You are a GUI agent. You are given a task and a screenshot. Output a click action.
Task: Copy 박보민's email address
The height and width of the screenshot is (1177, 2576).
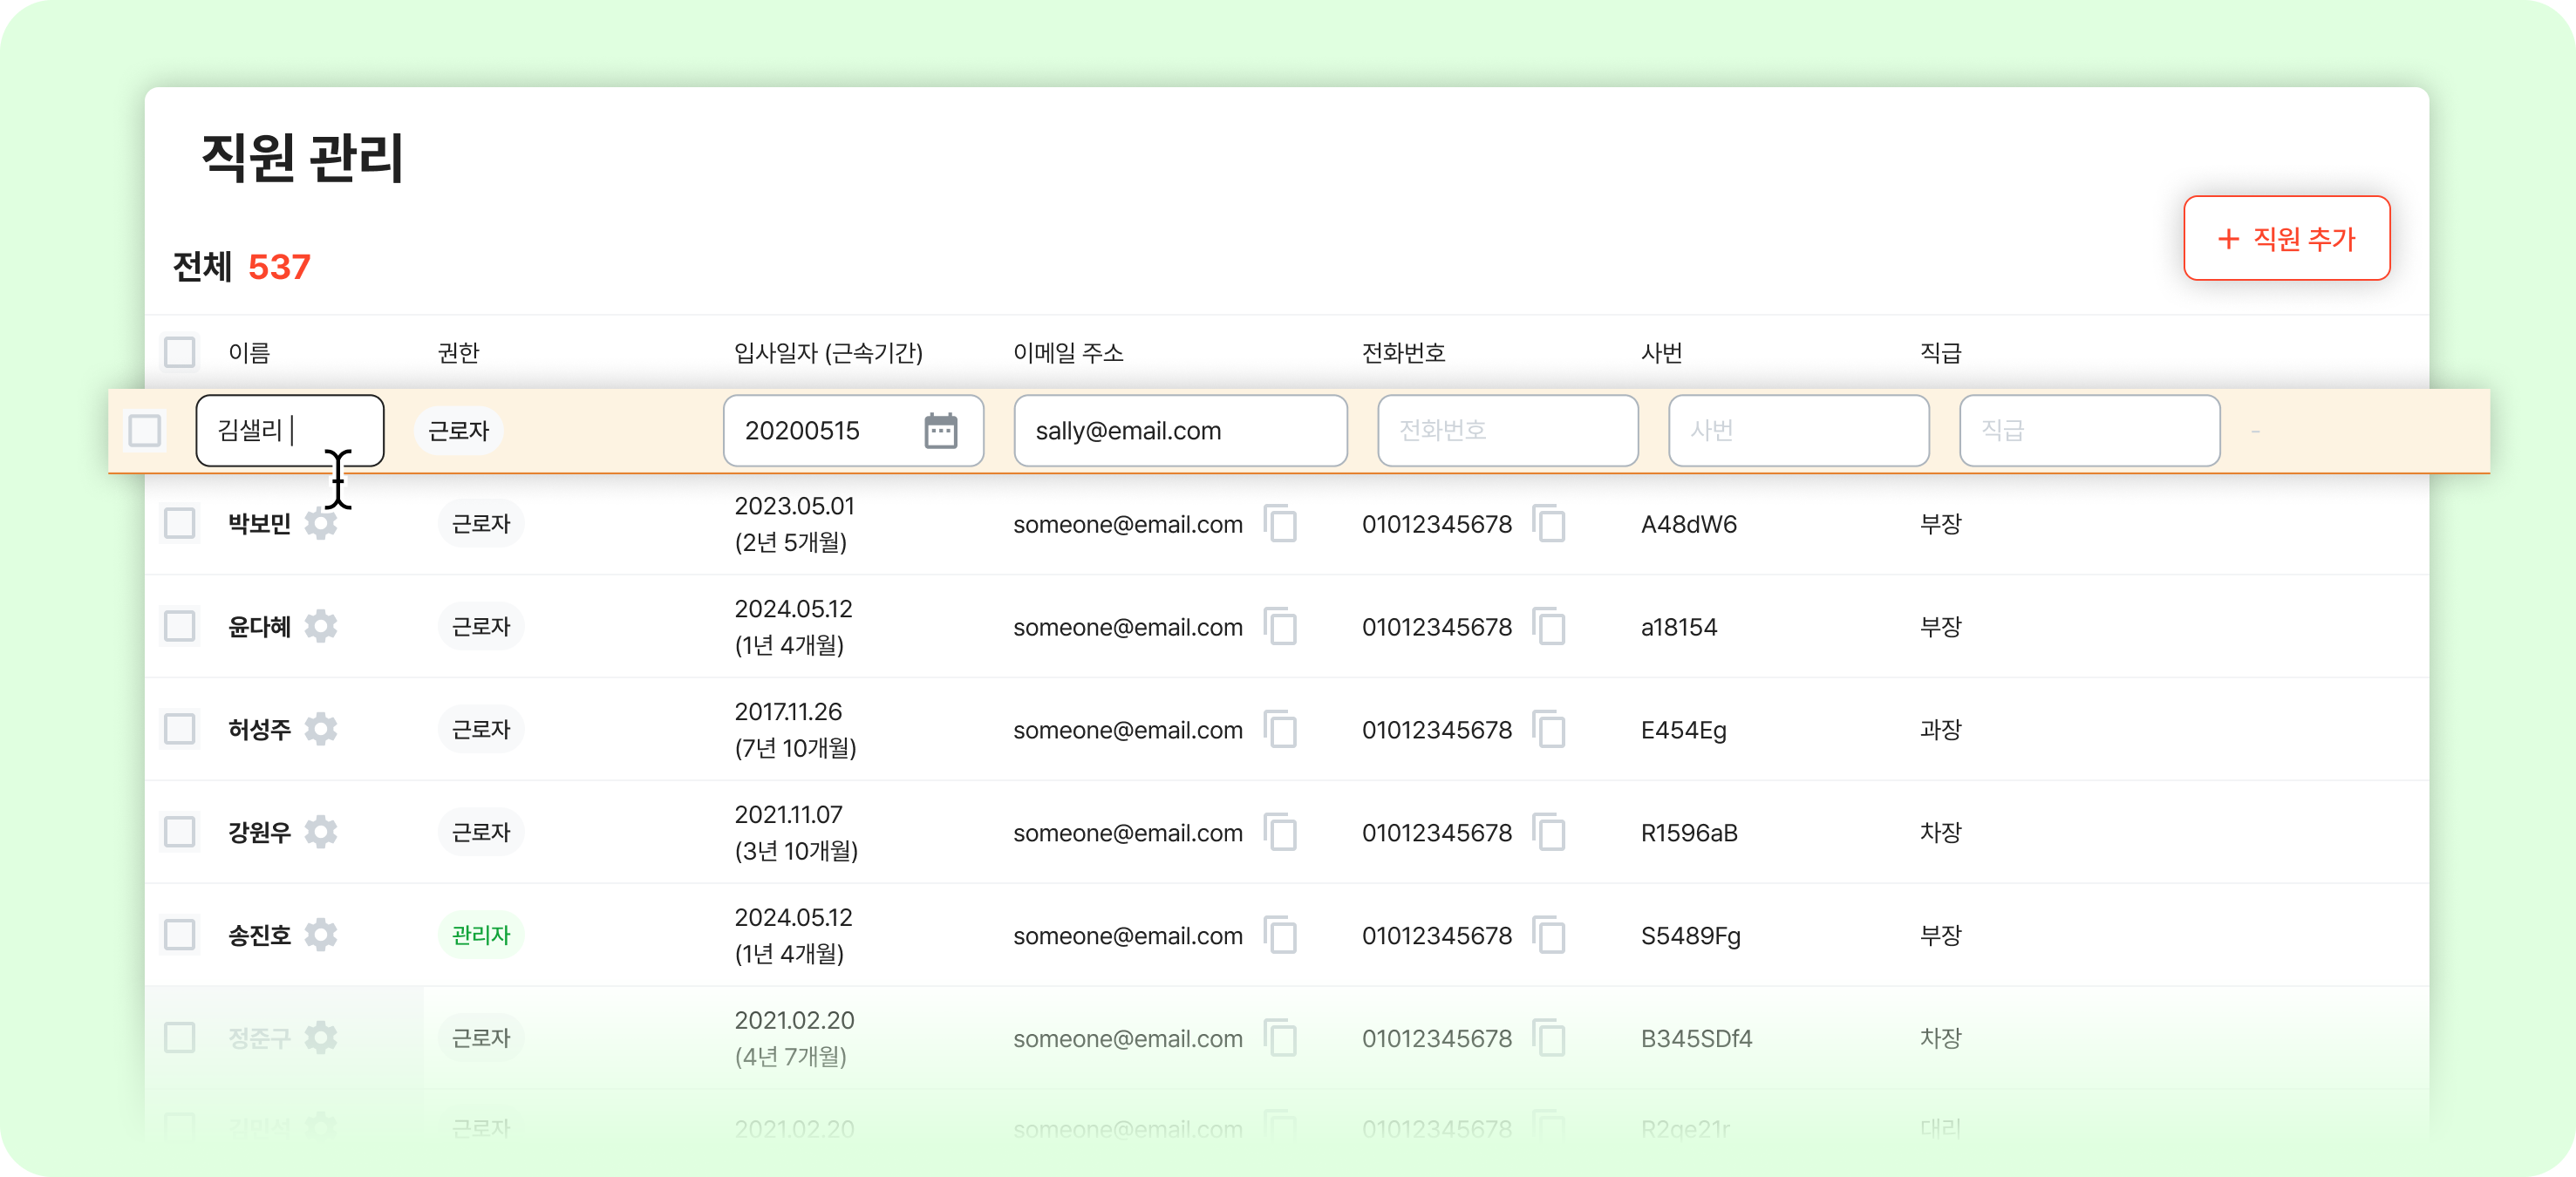pos(1280,523)
